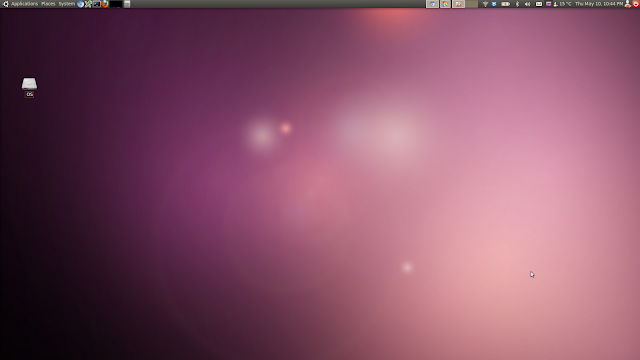
Task: Open the battery indicator
Action: click(505, 4)
